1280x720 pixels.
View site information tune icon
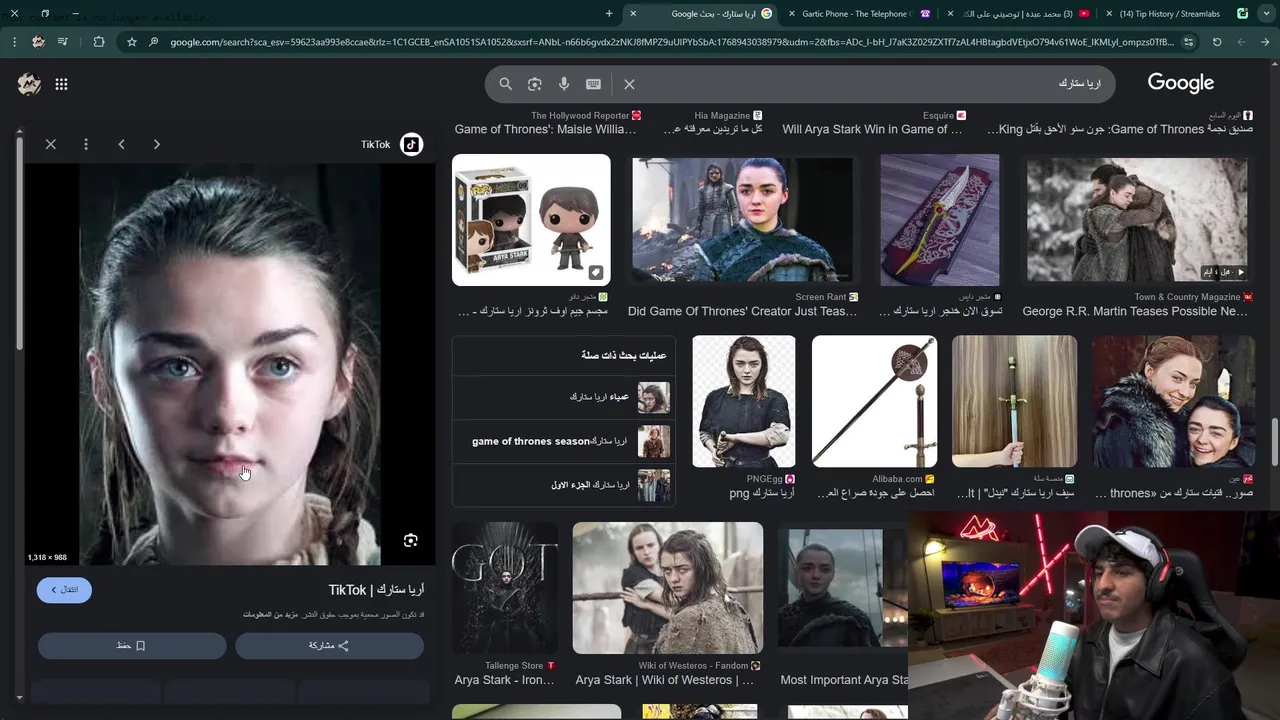(1188, 42)
